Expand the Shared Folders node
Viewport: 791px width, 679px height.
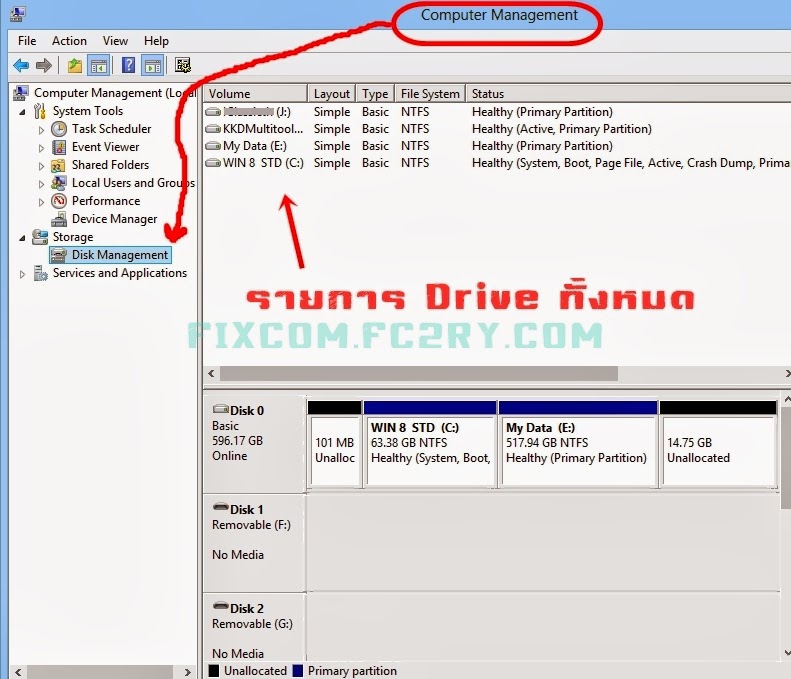pos(41,166)
